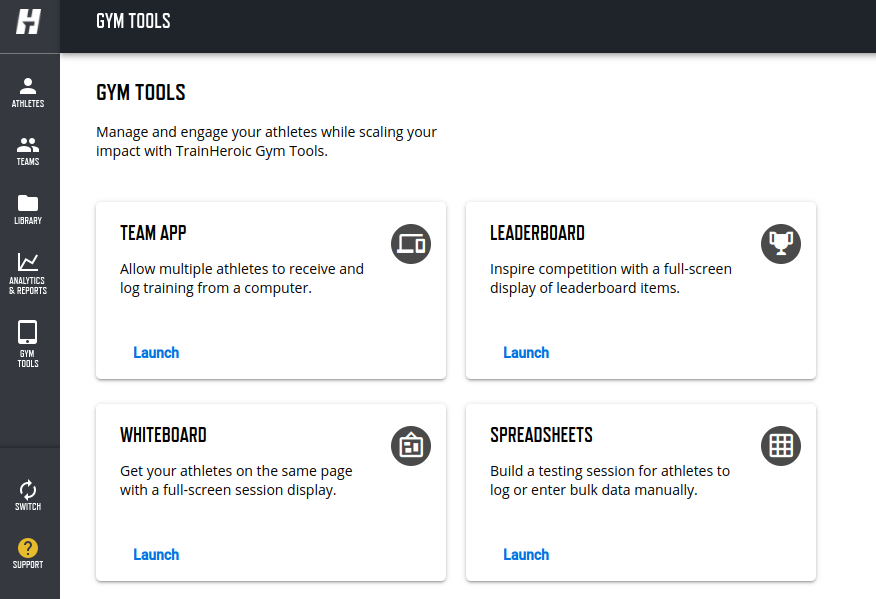Click the SPREADSHEETS card title
The height and width of the screenshot is (599, 876).
pos(541,435)
